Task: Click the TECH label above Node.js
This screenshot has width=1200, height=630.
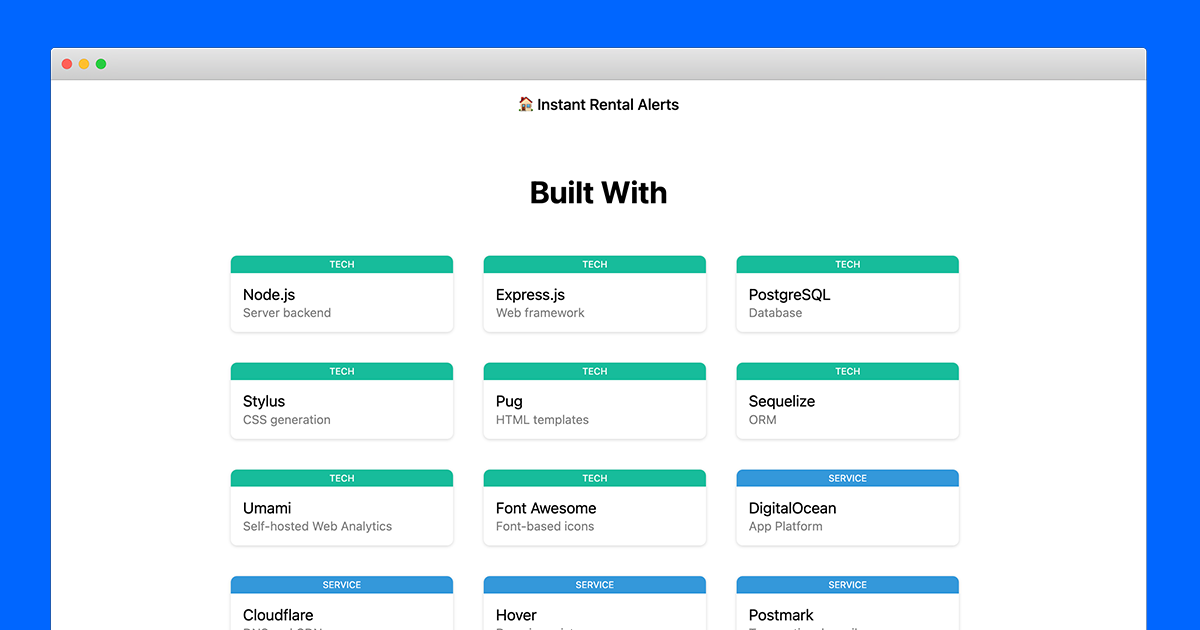Action: (x=342, y=265)
